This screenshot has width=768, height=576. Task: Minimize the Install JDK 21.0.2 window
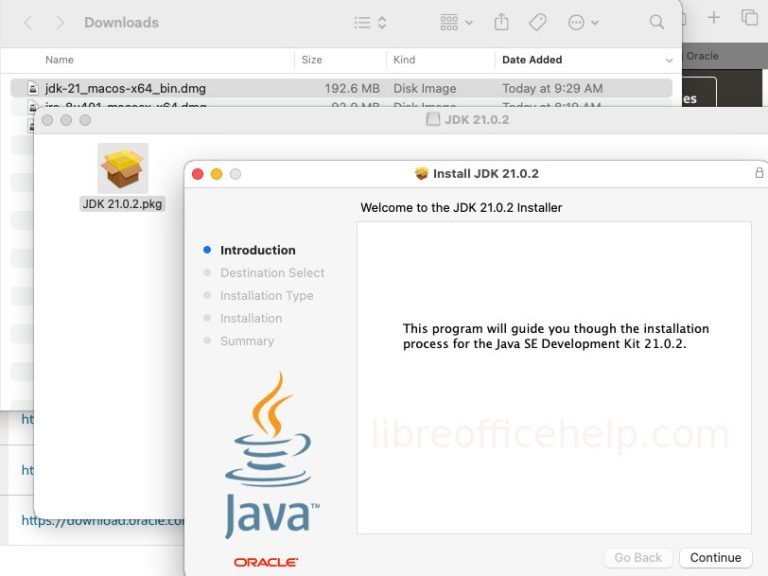(216, 174)
